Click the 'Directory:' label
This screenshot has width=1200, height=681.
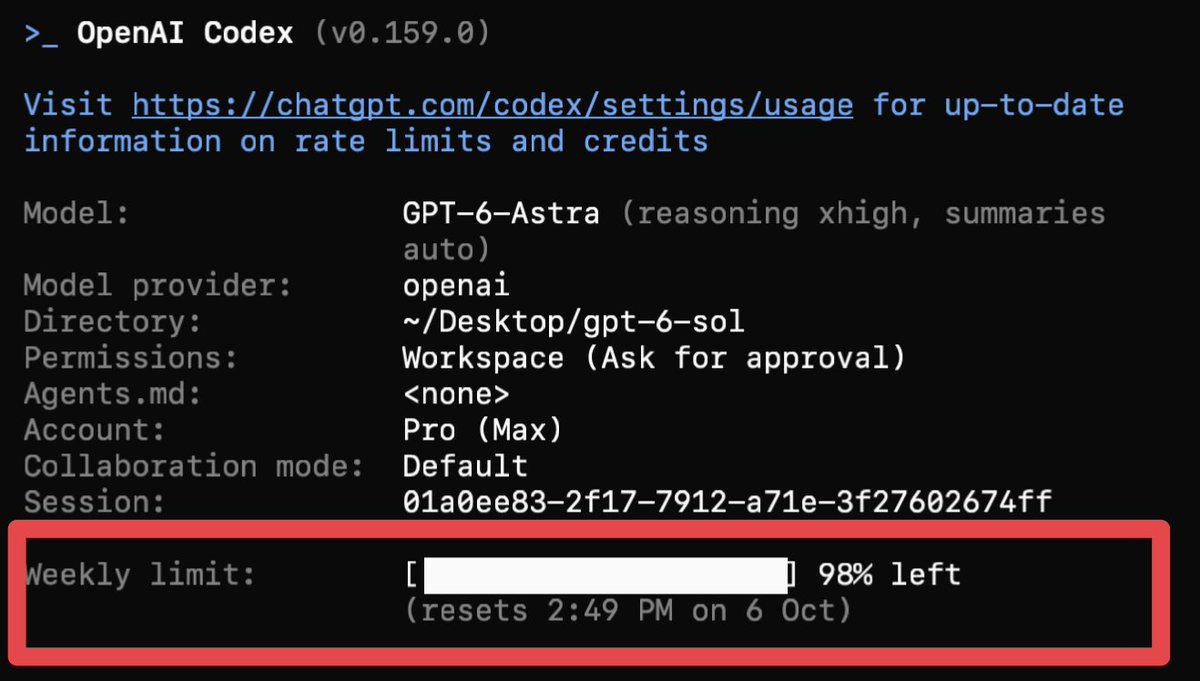click(x=113, y=322)
